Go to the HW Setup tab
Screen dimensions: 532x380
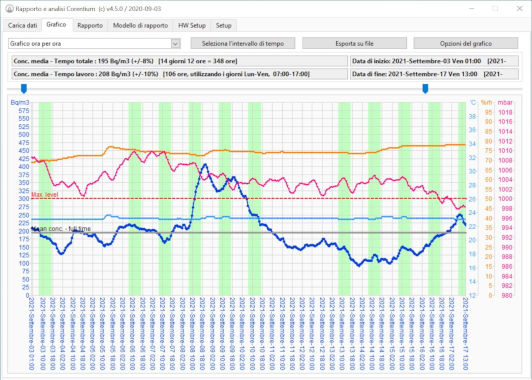tap(192, 25)
